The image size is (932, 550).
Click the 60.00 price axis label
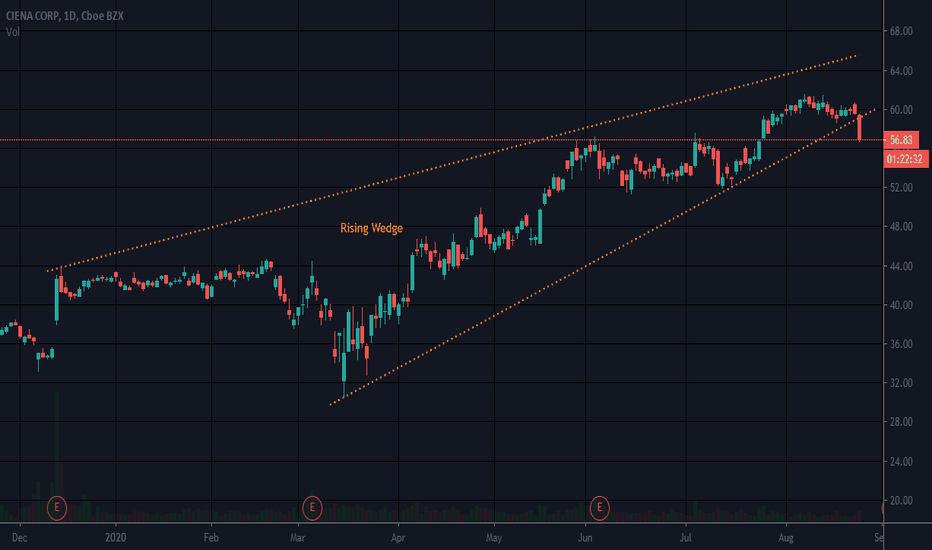pyautogui.click(x=901, y=110)
